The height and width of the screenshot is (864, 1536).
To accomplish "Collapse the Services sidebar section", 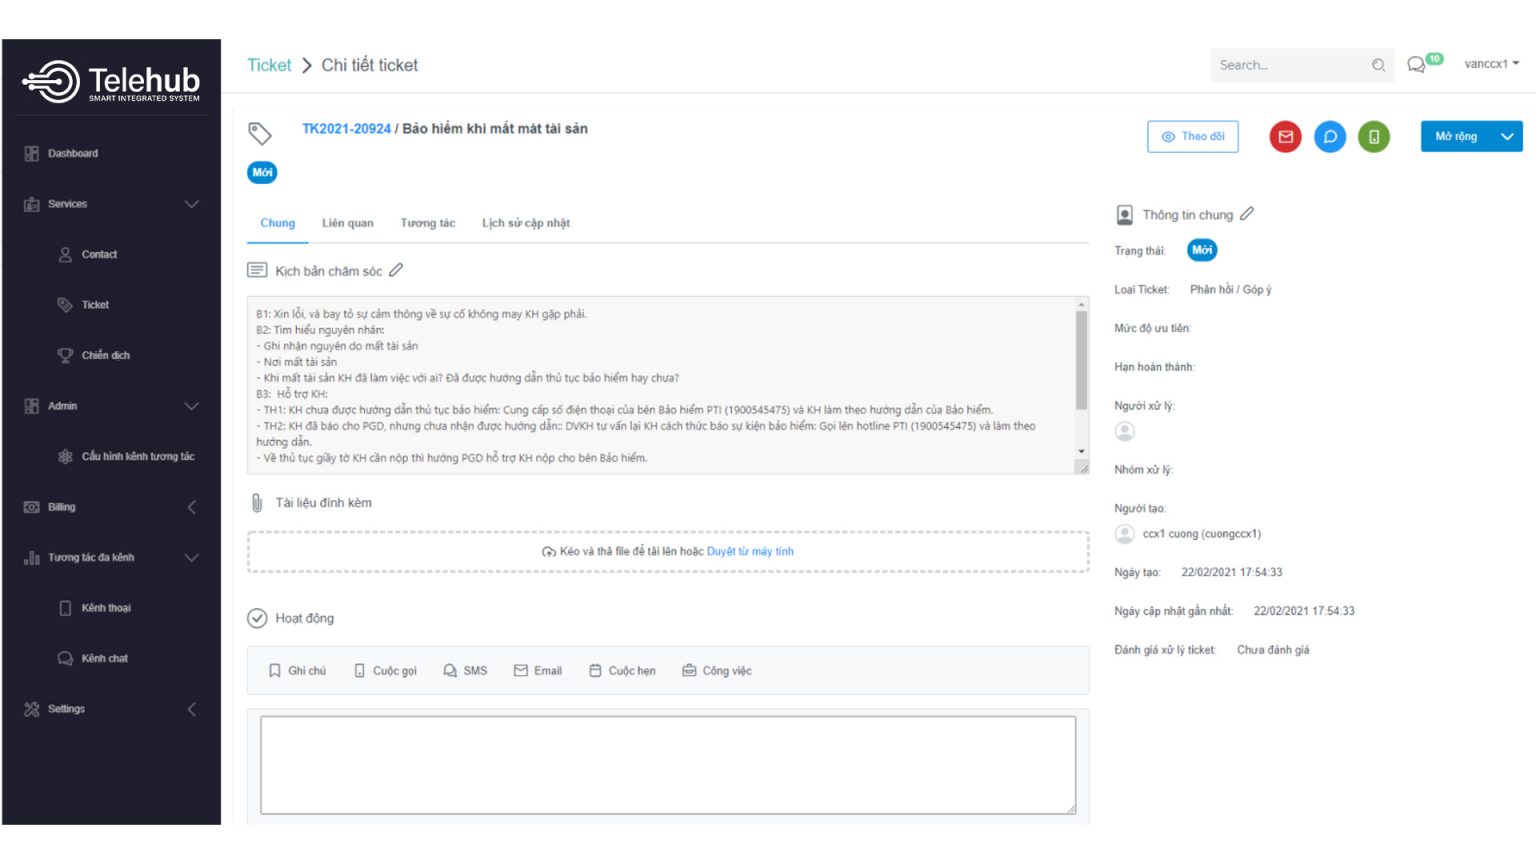I will tap(191, 204).
